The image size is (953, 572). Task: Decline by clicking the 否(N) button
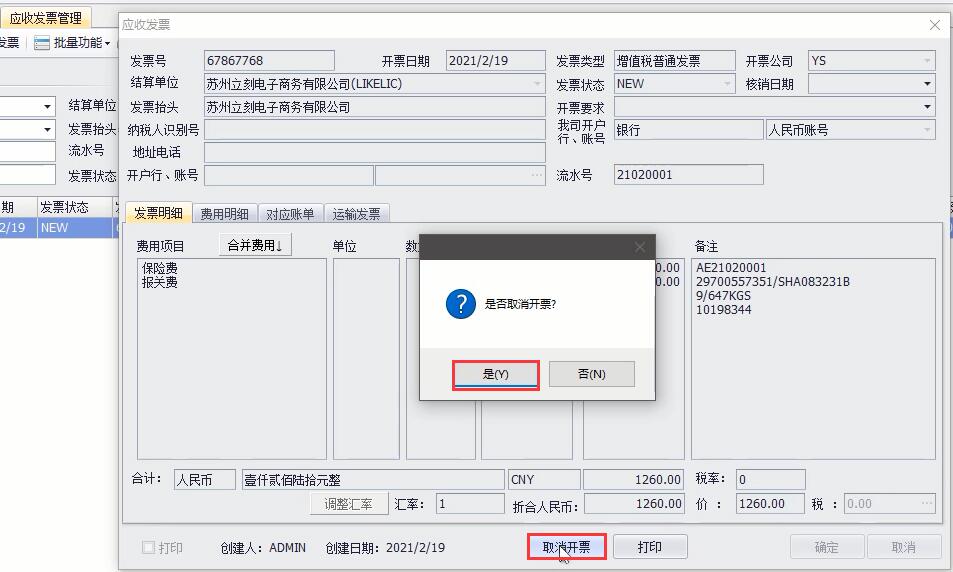pyautogui.click(x=591, y=374)
